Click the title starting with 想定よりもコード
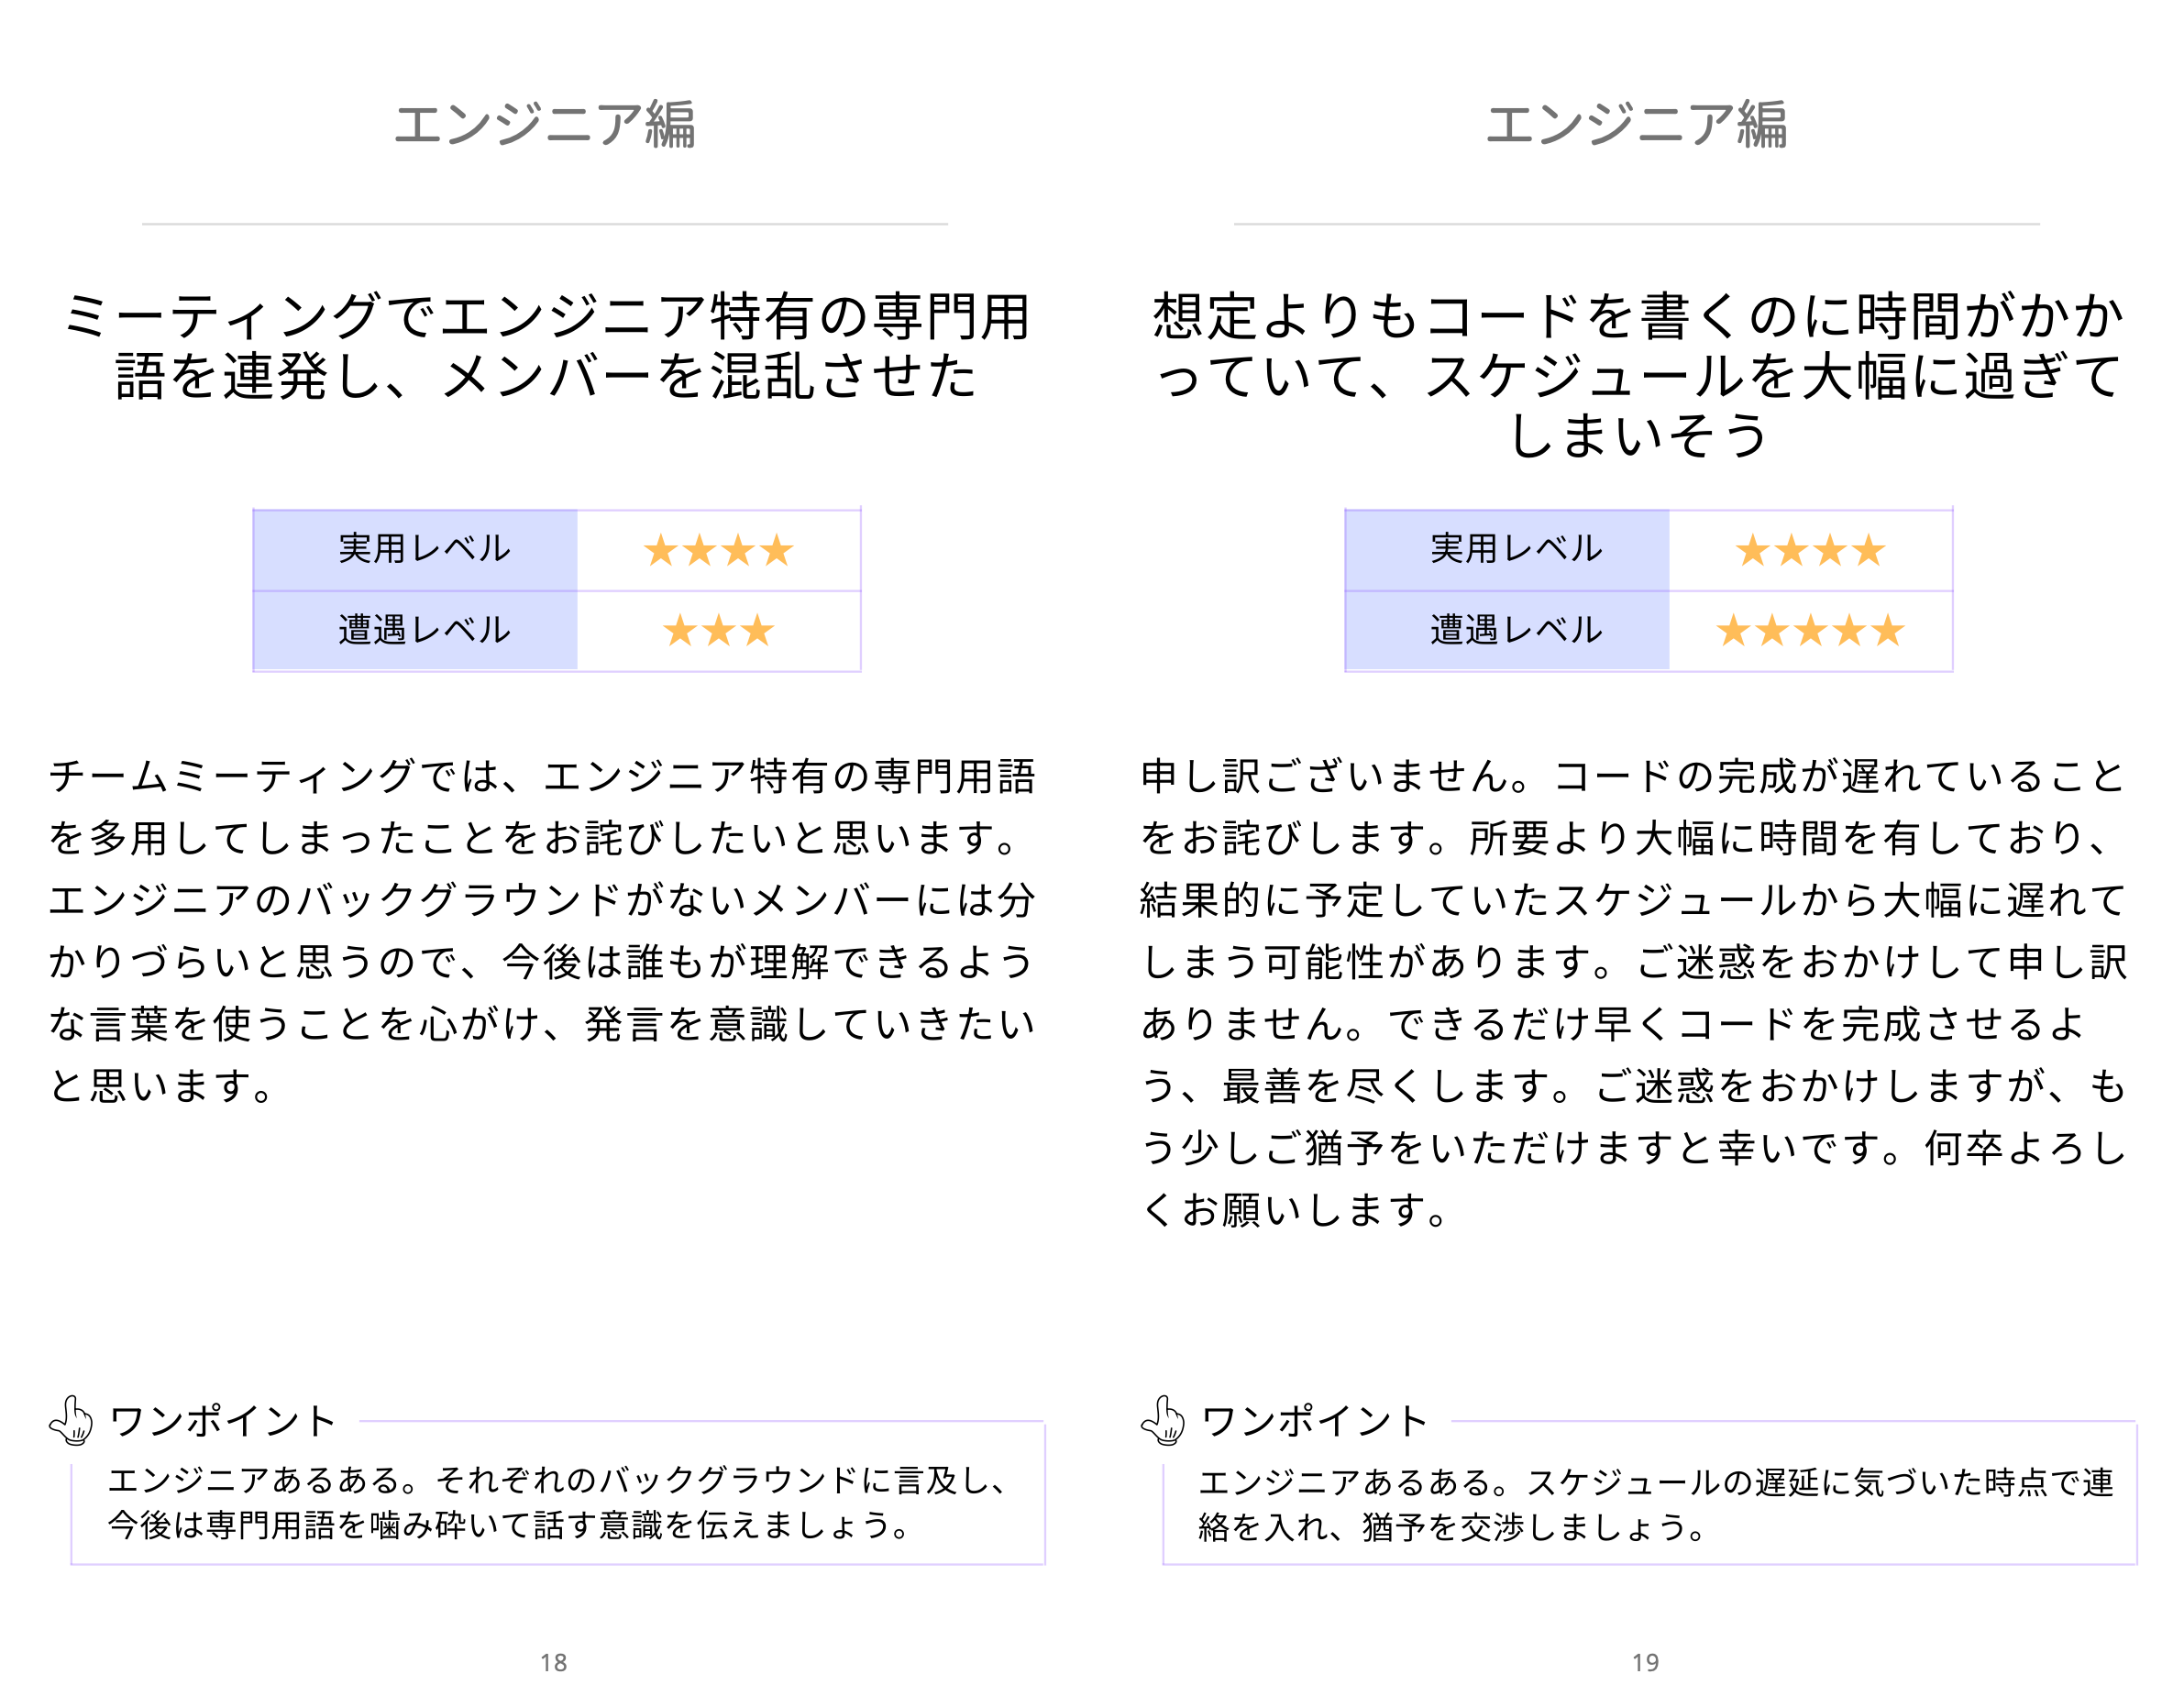Viewport: 2184px width, 1707px height. (1637, 375)
